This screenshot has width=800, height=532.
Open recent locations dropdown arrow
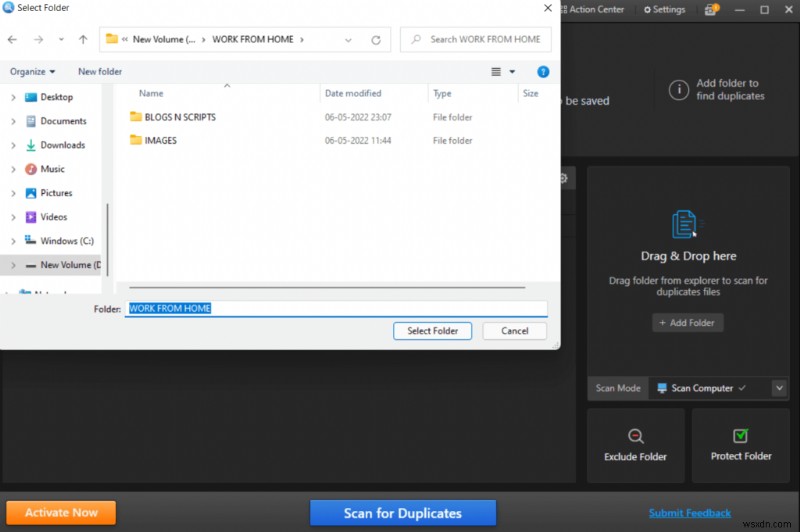[x=61, y=39]
